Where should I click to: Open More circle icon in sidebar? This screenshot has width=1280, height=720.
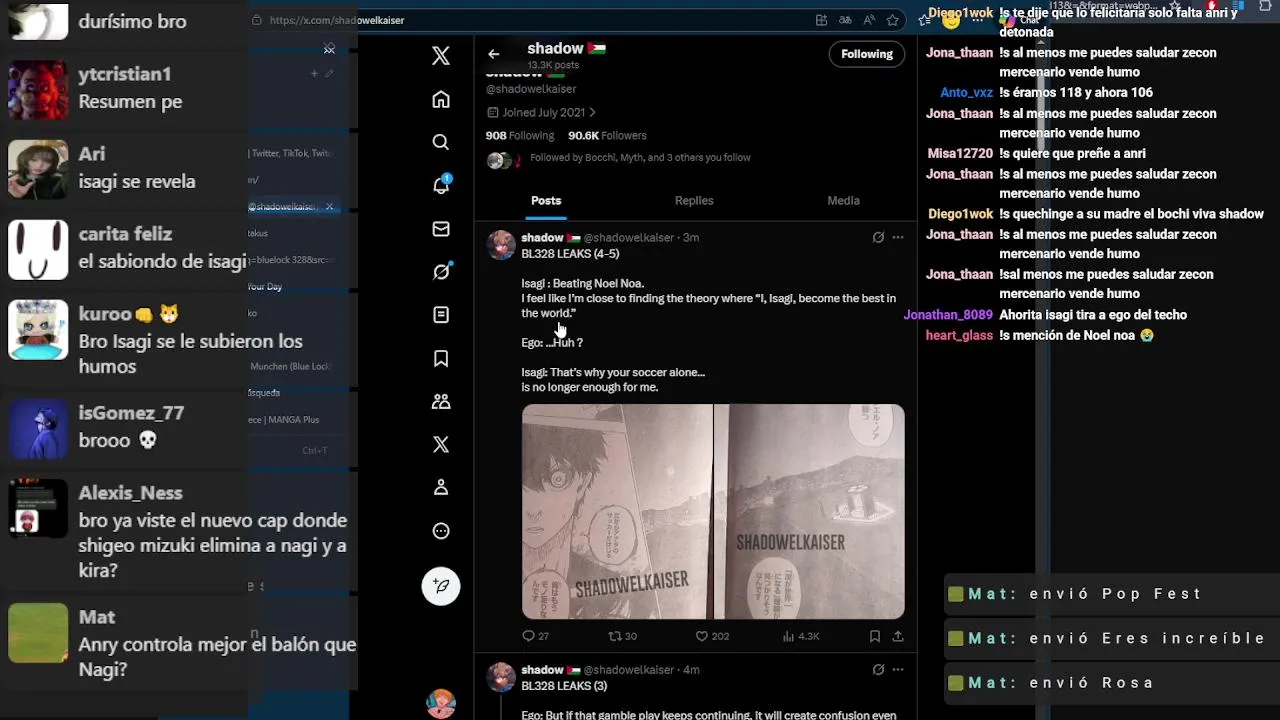coord(441,531)
